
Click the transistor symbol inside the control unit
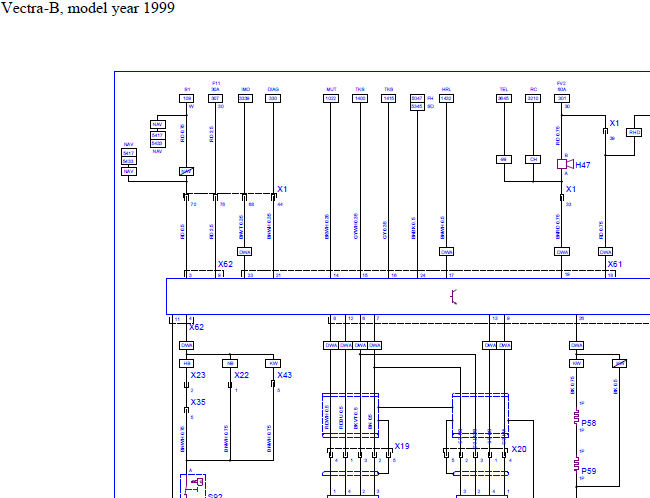coord(454,297)
